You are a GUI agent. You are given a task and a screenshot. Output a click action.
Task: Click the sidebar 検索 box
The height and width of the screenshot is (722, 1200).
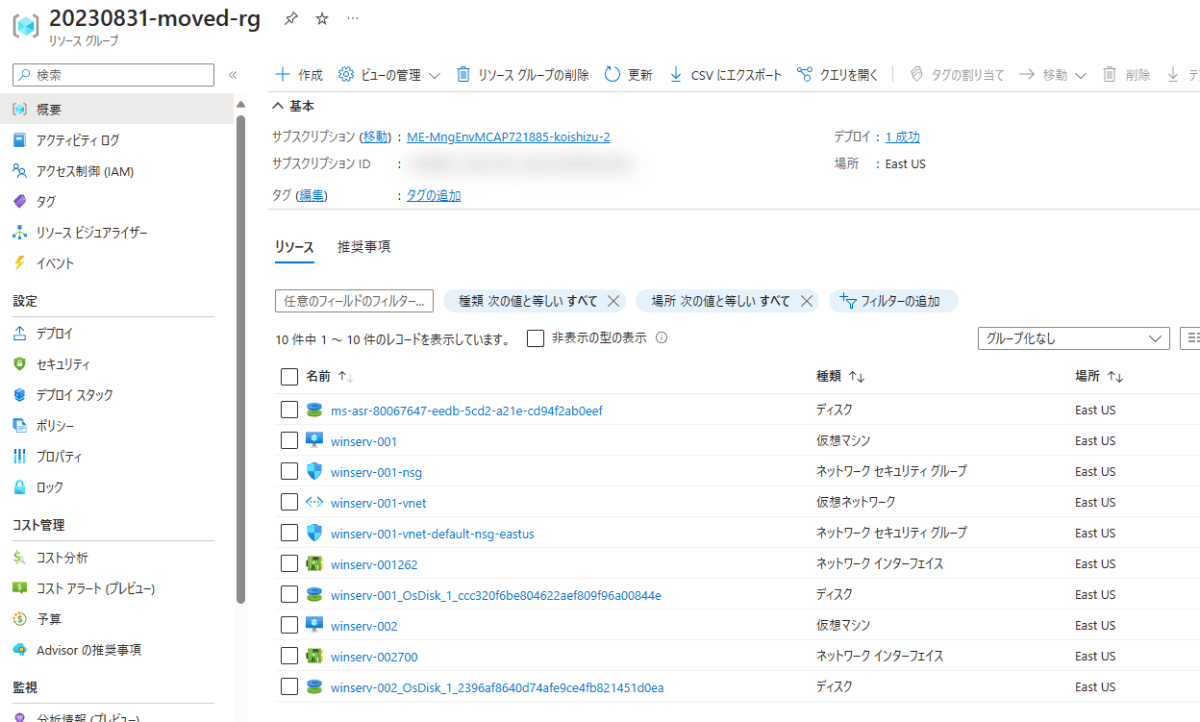113,75
